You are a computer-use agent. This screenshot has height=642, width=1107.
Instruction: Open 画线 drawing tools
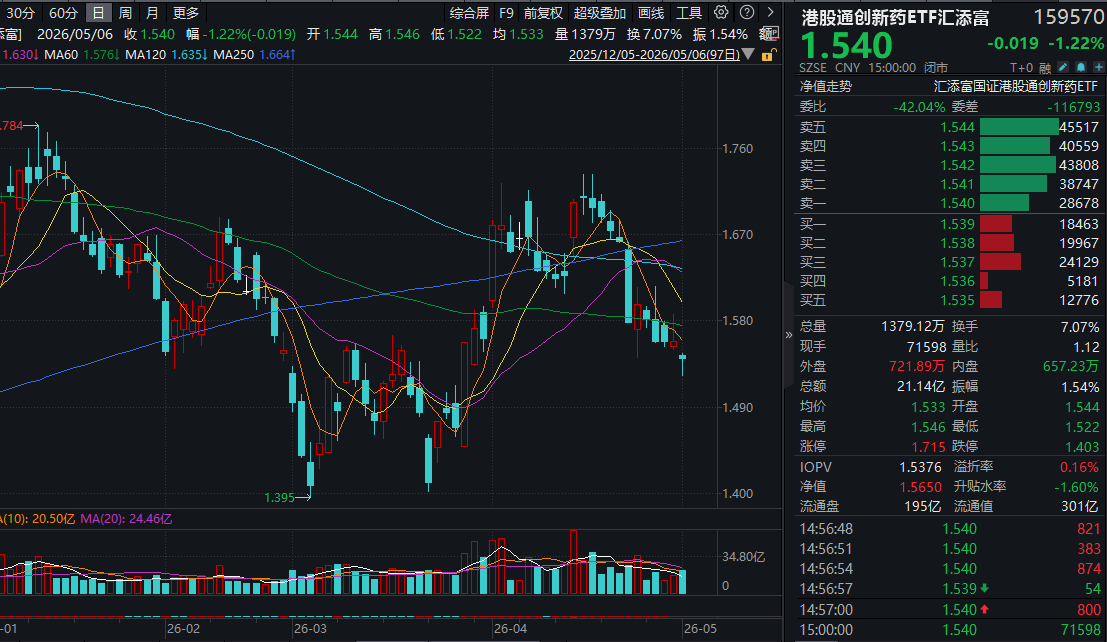(x=651, y=13)
